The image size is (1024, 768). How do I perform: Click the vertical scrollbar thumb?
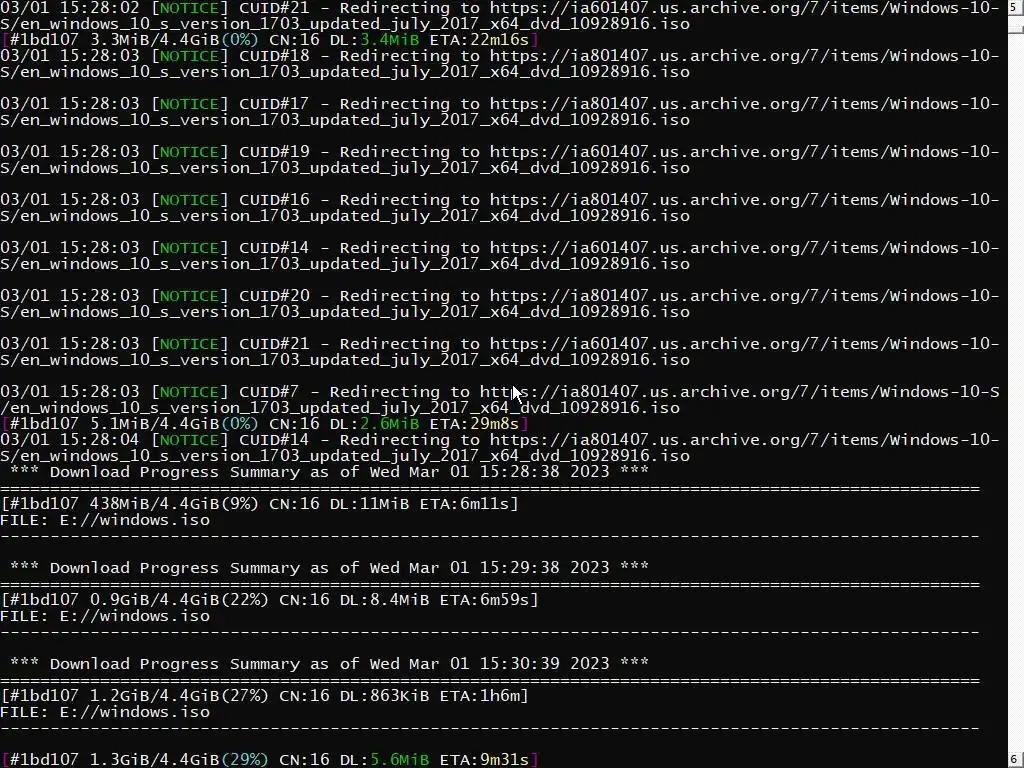tap(1016, 25)
